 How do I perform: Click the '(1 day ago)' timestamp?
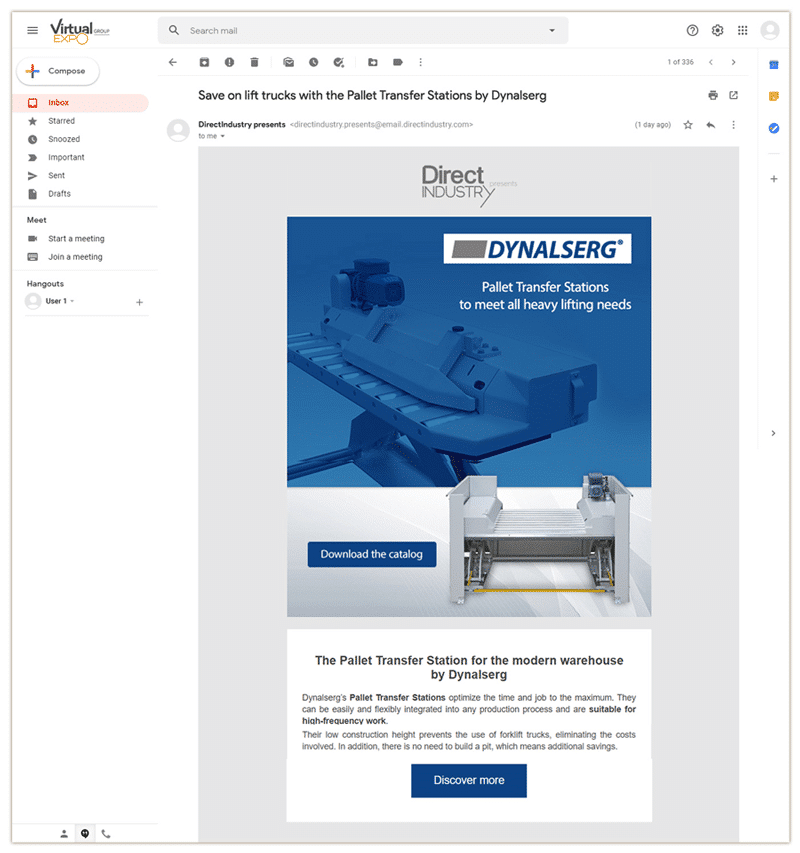tap(653, 125)
